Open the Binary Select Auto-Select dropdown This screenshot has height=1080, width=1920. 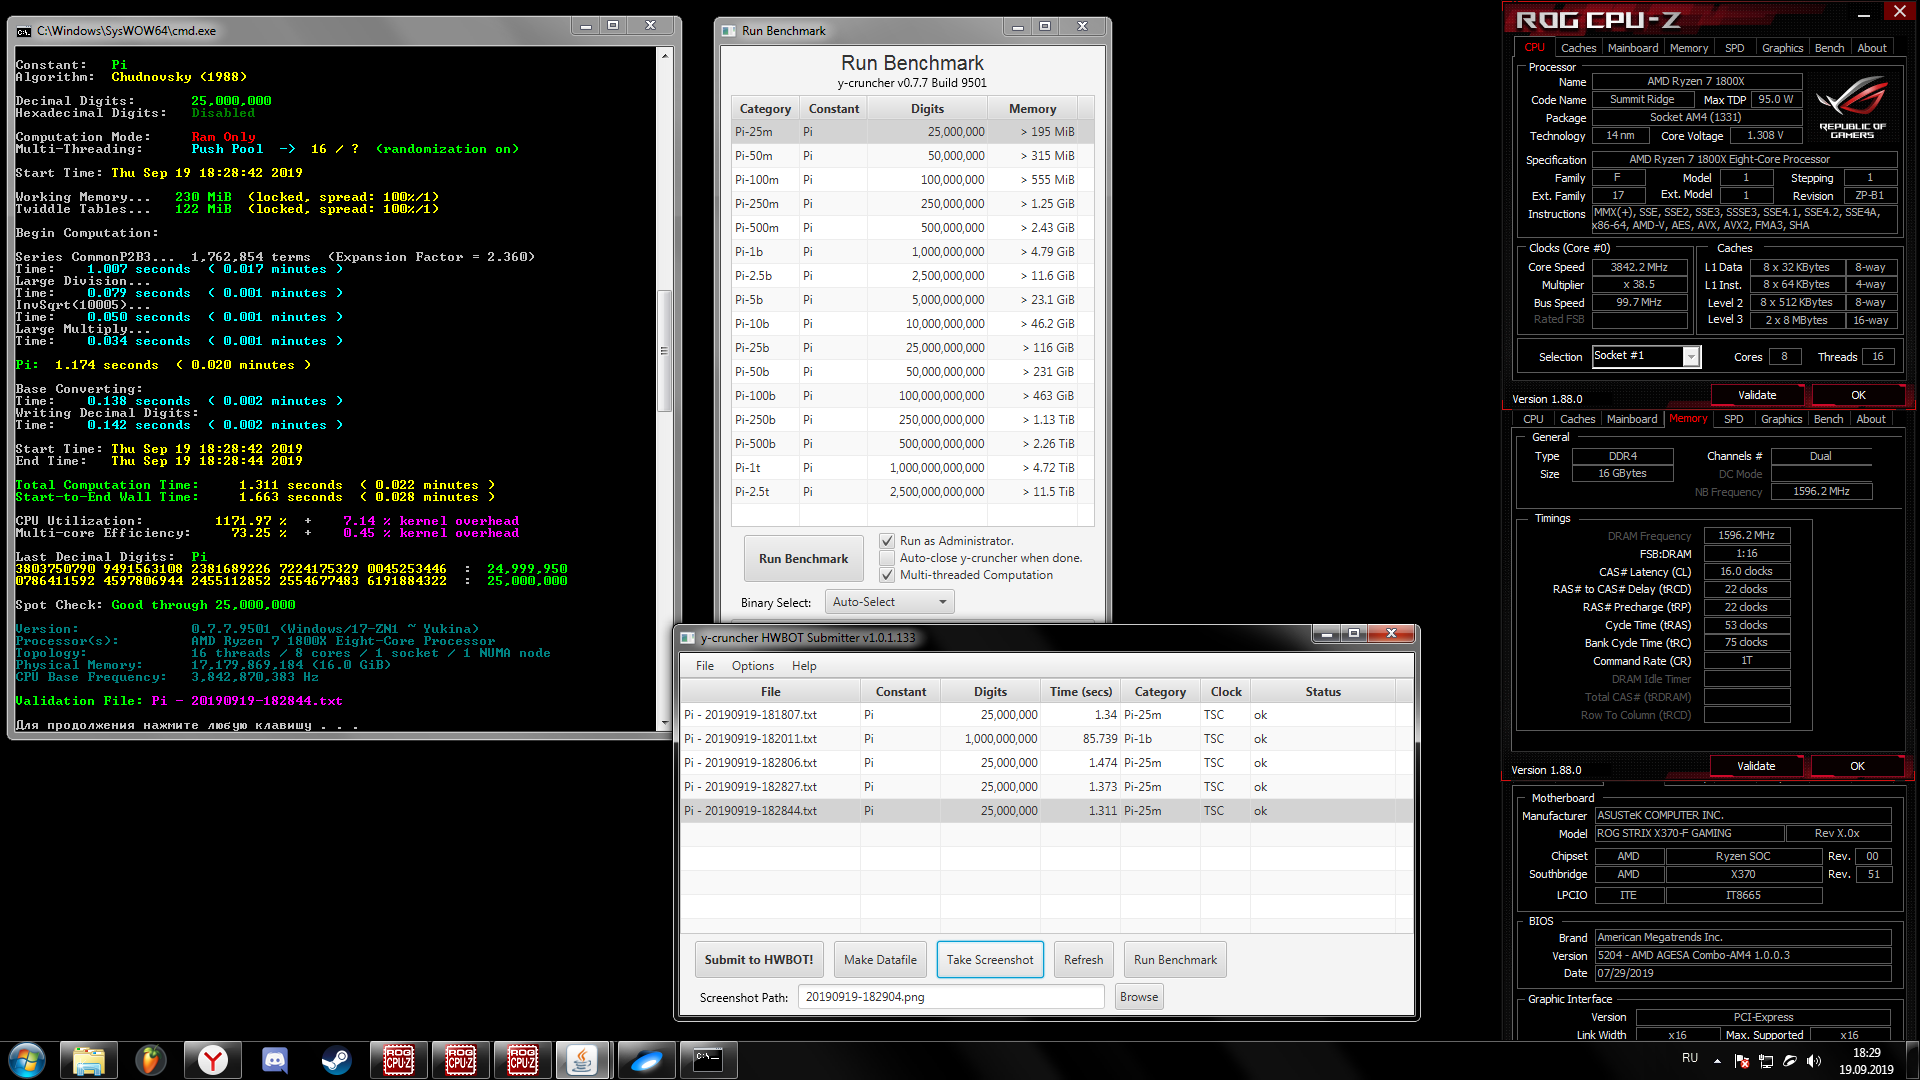889,602
